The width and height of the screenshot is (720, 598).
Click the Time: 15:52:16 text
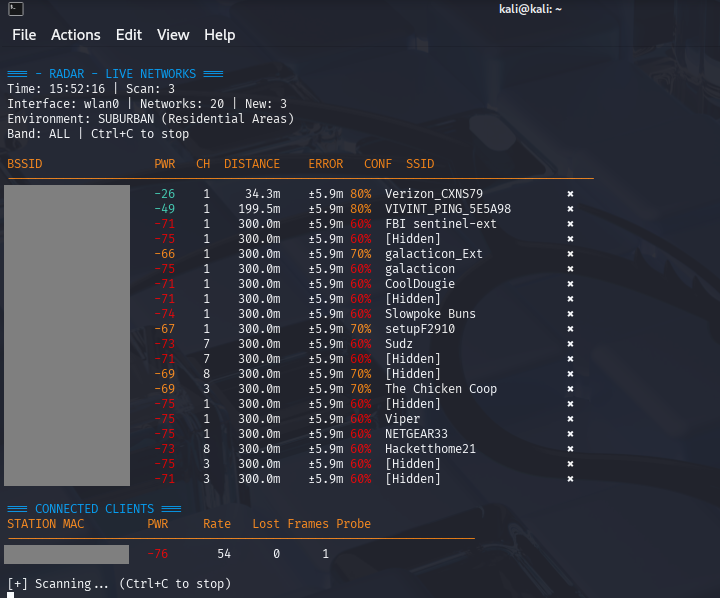click(x=56, y=89)
